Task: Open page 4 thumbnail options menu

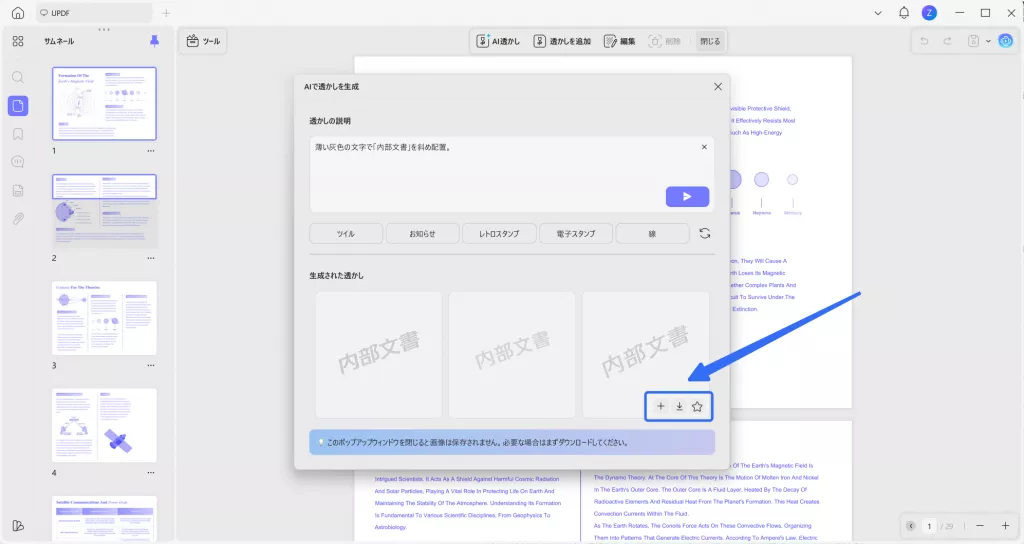Action: (x=151, y=473)
